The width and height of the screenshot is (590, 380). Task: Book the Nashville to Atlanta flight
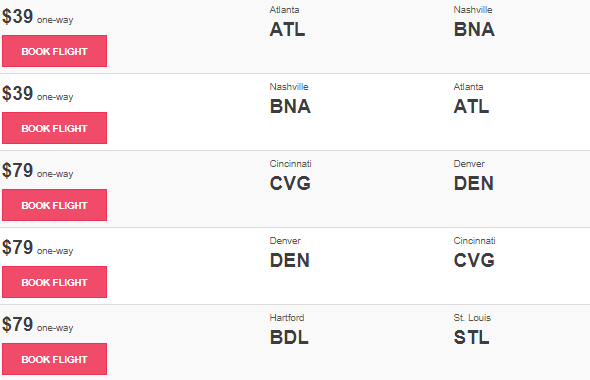tap(54, 128)
